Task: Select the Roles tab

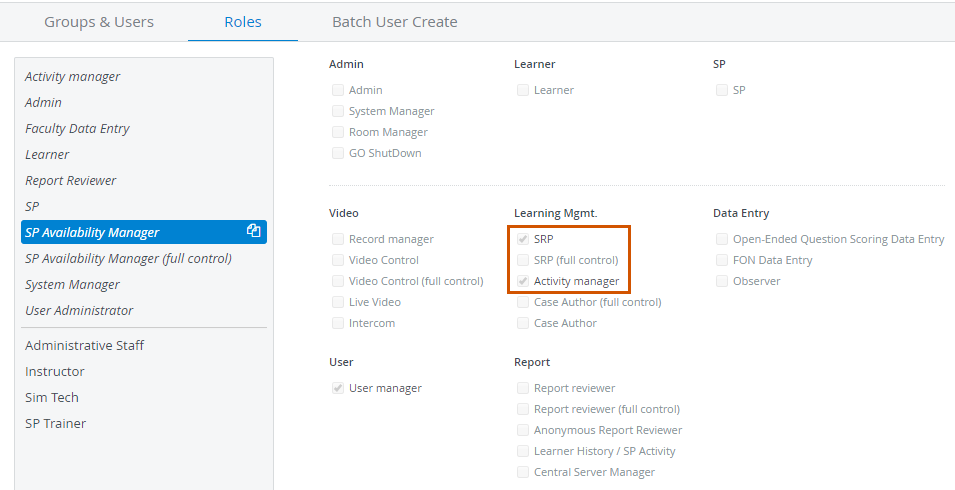Action: pos(243,22)
